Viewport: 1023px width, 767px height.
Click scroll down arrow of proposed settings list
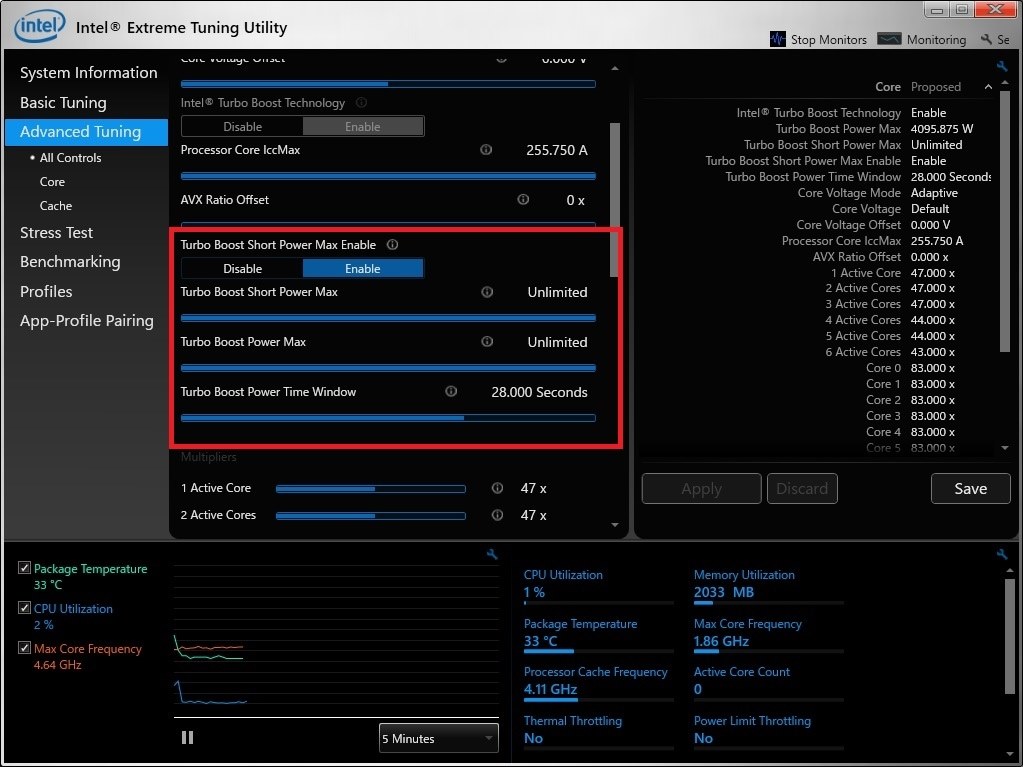1005,448
